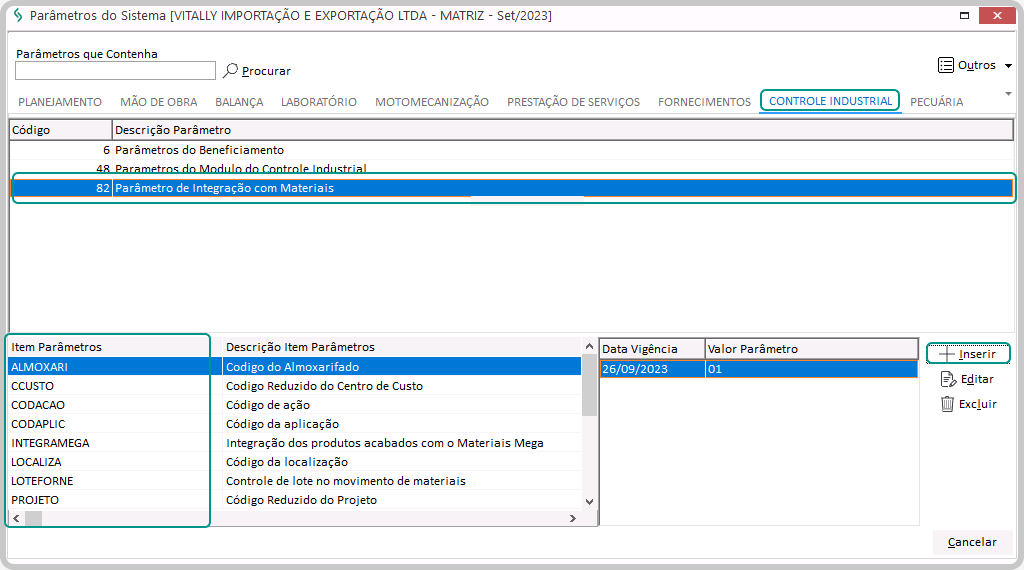Open the LABORATÓRIO tab
This screenshot has height=570, width=1024.
(319, 102)
